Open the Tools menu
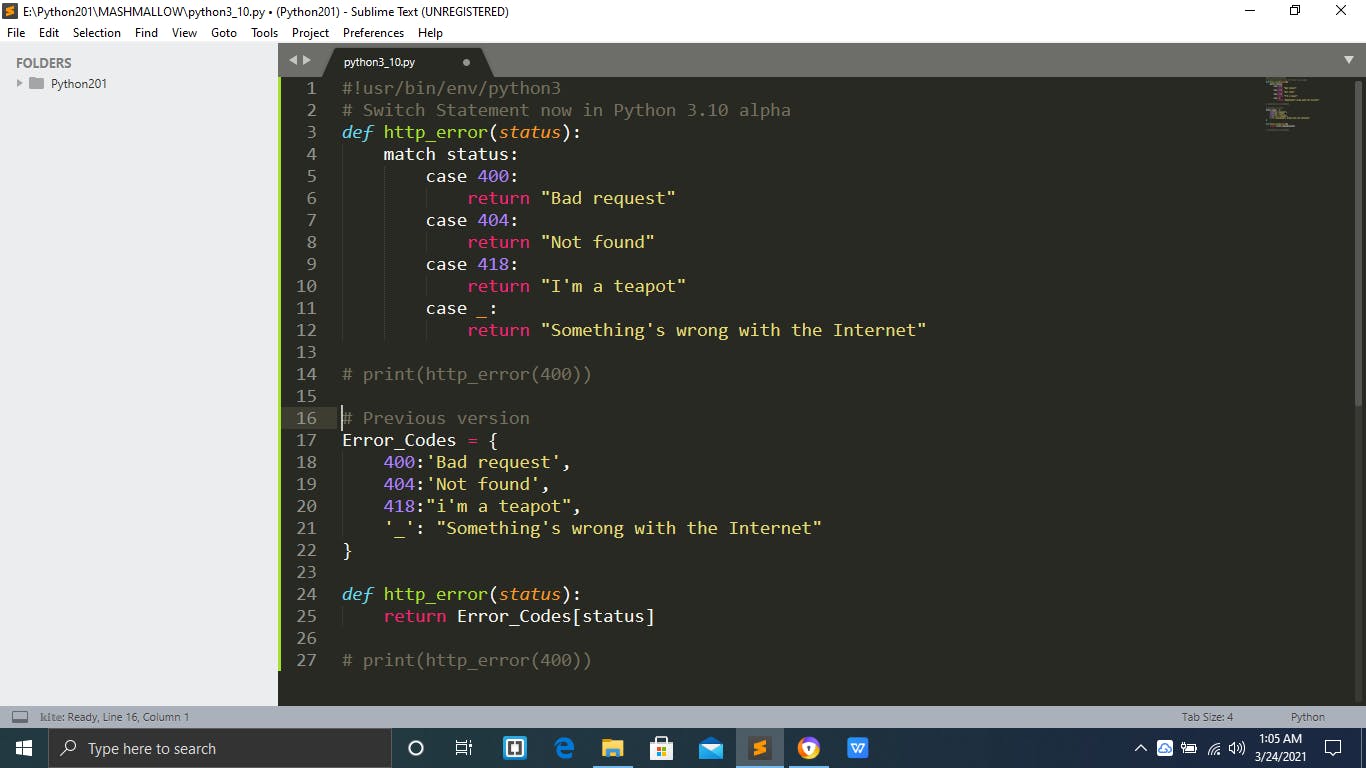Image resolution: width=1366 pixels, height=768 pixels. click(x=265, y=33)
